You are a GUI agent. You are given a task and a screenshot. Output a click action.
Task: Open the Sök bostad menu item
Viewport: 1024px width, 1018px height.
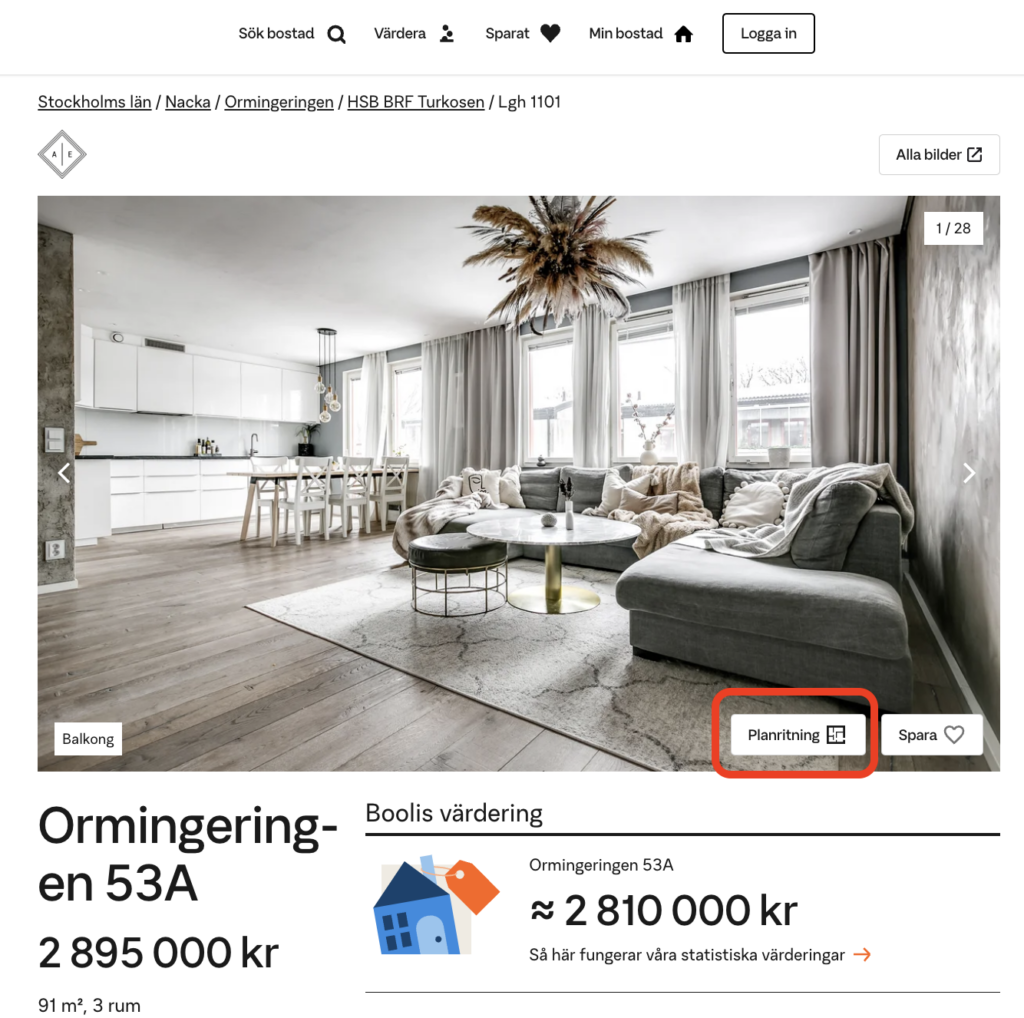coord(292,34)
